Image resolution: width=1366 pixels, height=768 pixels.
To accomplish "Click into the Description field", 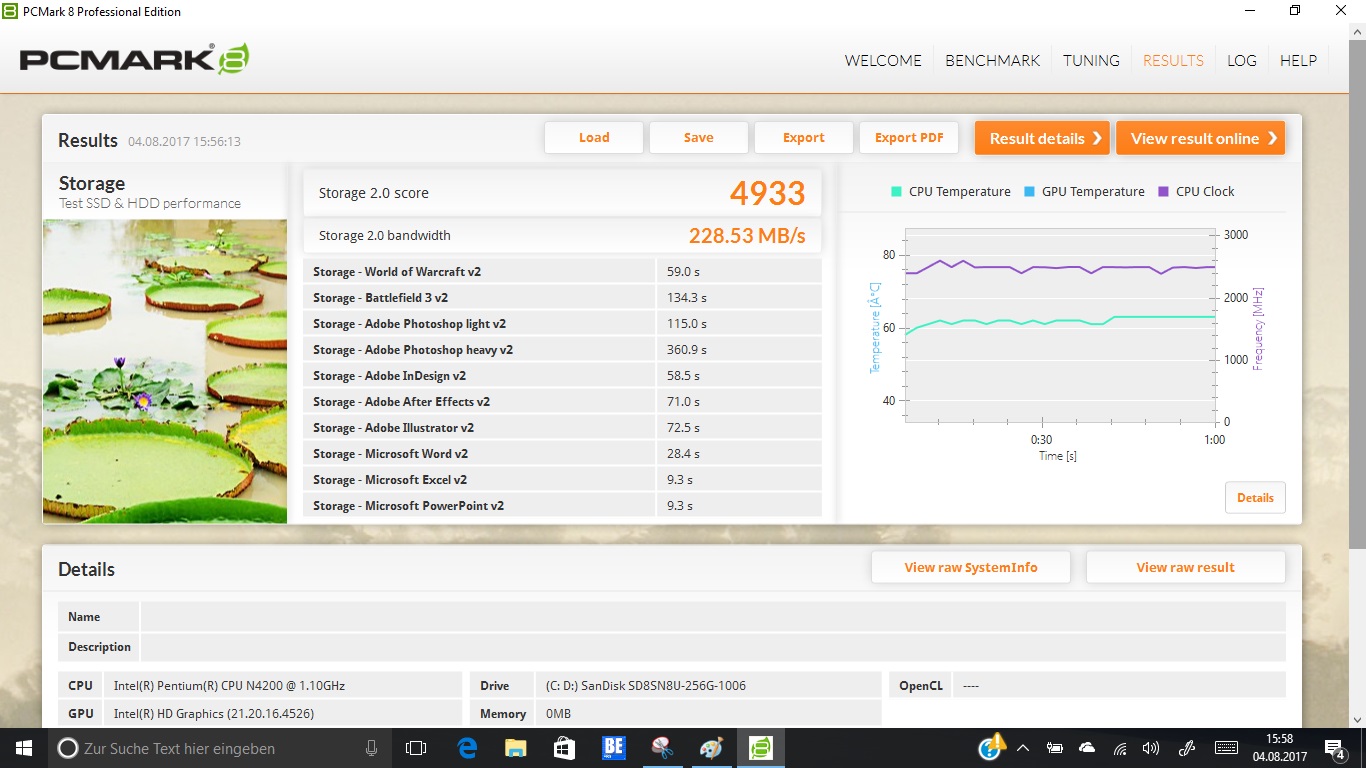I will pos(713,647).
